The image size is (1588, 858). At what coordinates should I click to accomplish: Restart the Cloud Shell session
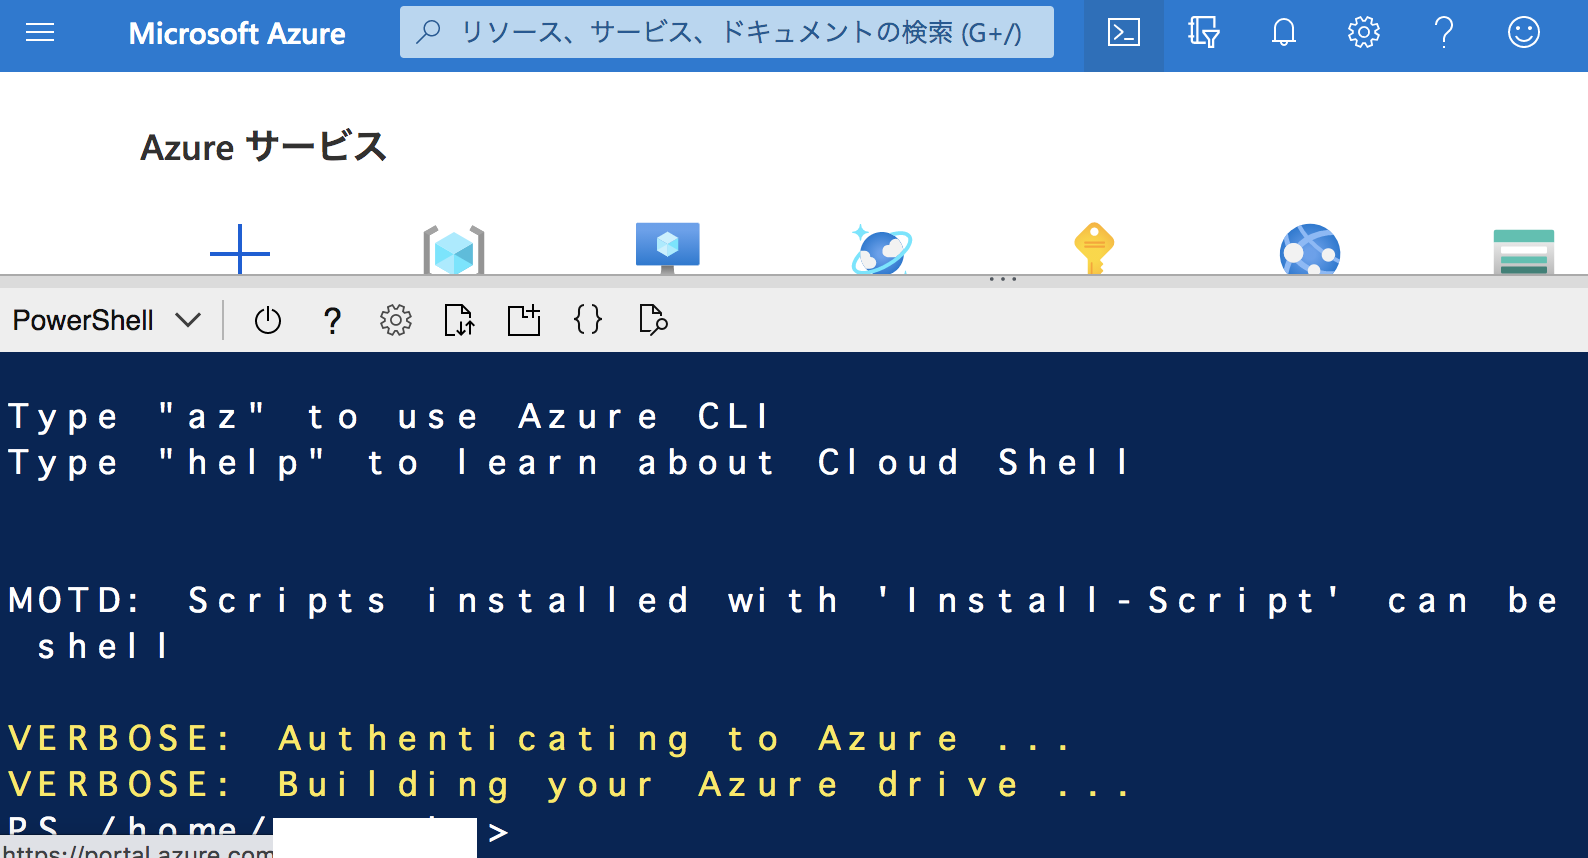click(268, 320)
